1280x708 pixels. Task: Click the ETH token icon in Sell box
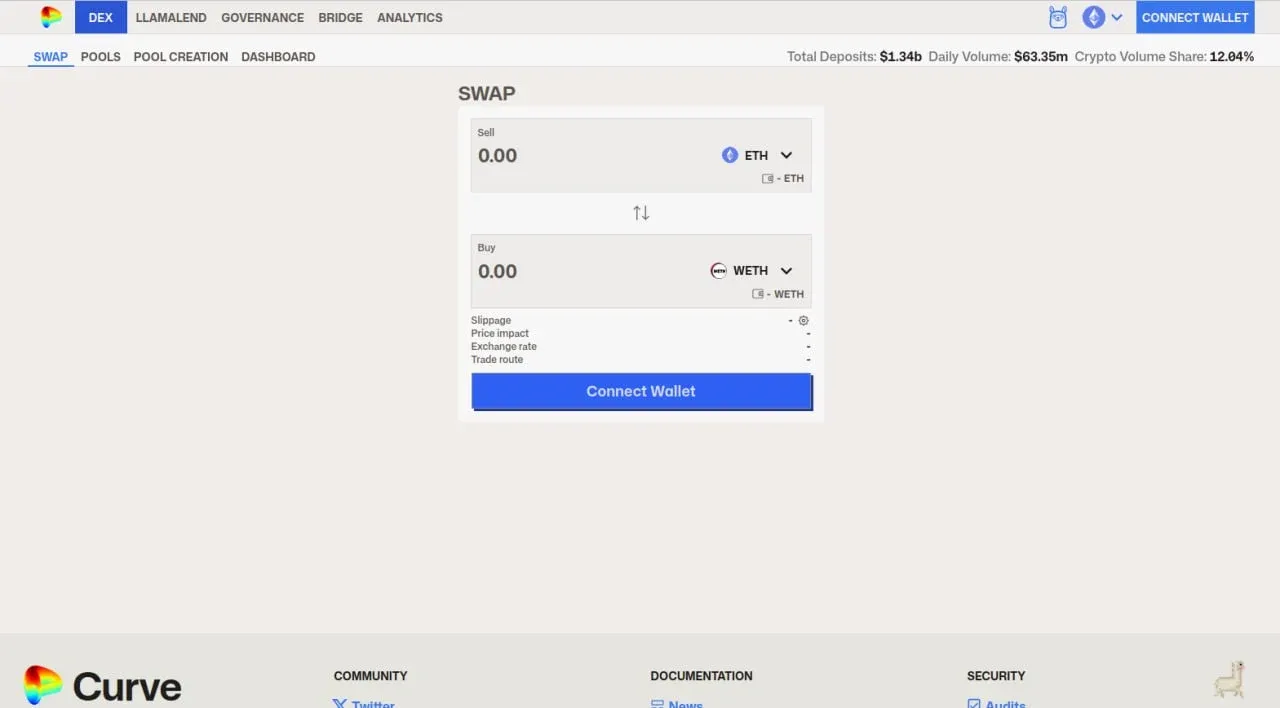pos(730,155)
